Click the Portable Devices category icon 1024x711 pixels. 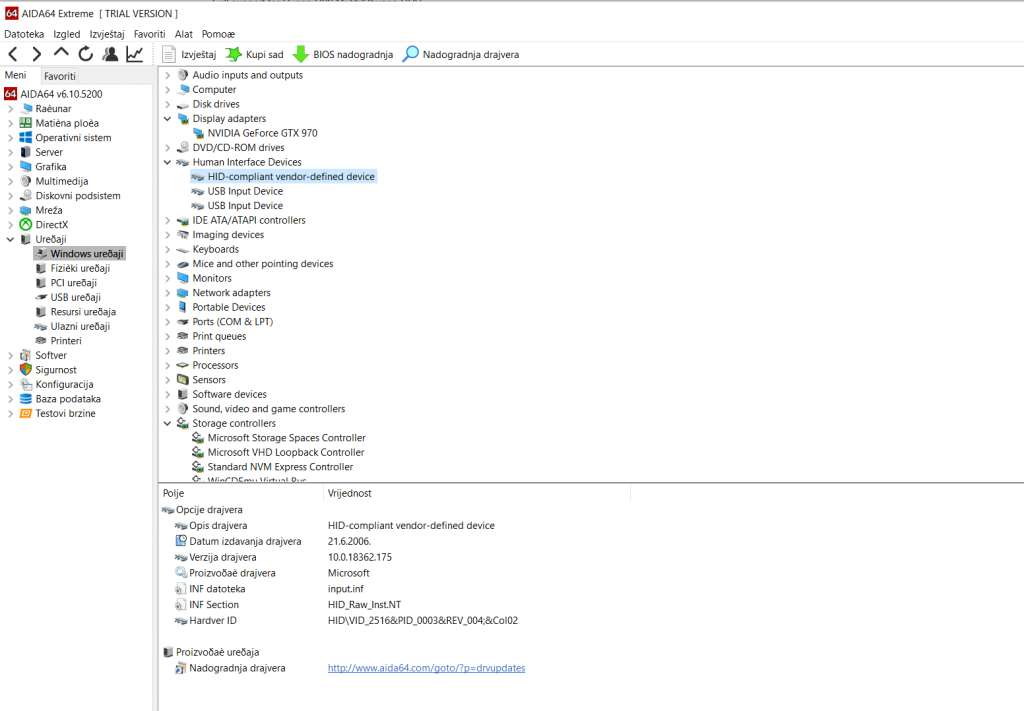(183, 307)
